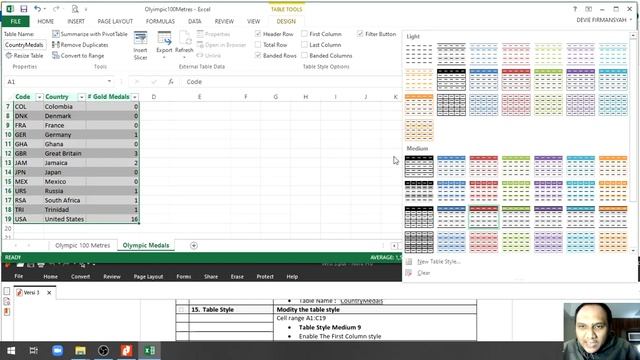Click Summarize with PivotTable

click(x=90, y=34)
